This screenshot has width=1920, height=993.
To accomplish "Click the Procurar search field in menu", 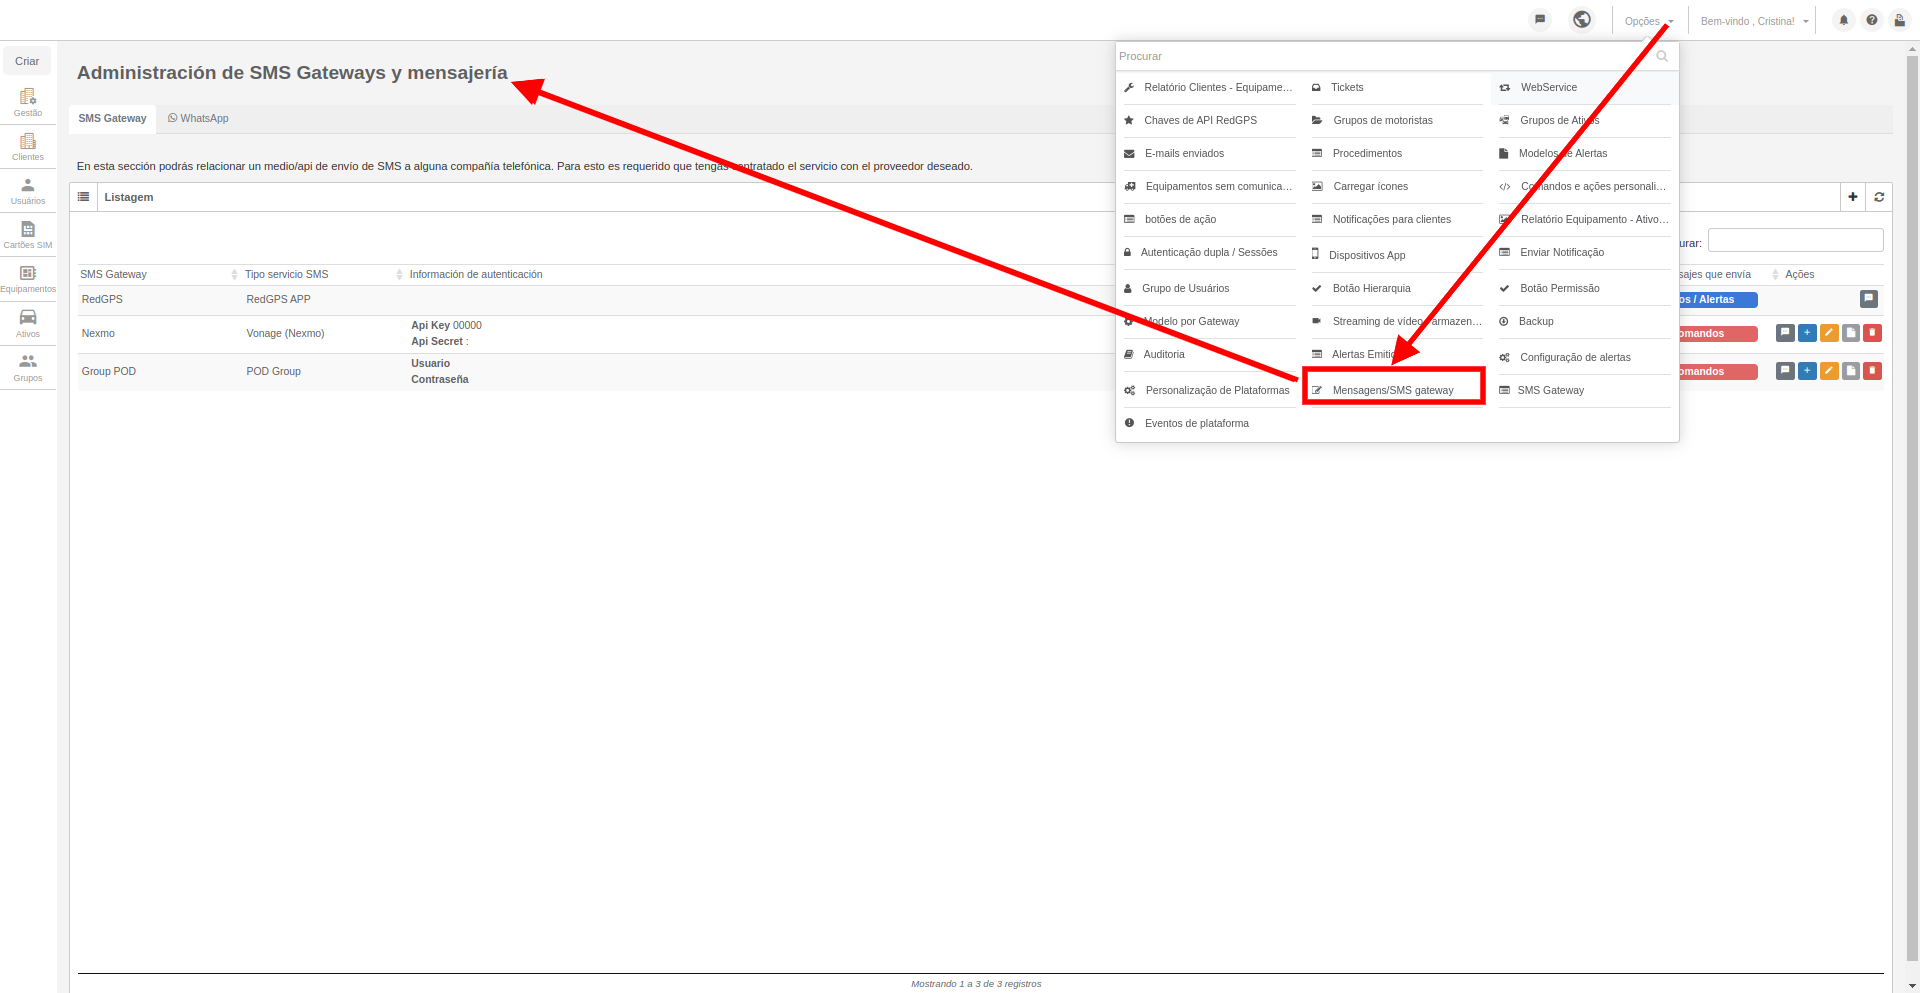I will point(1386,56).
